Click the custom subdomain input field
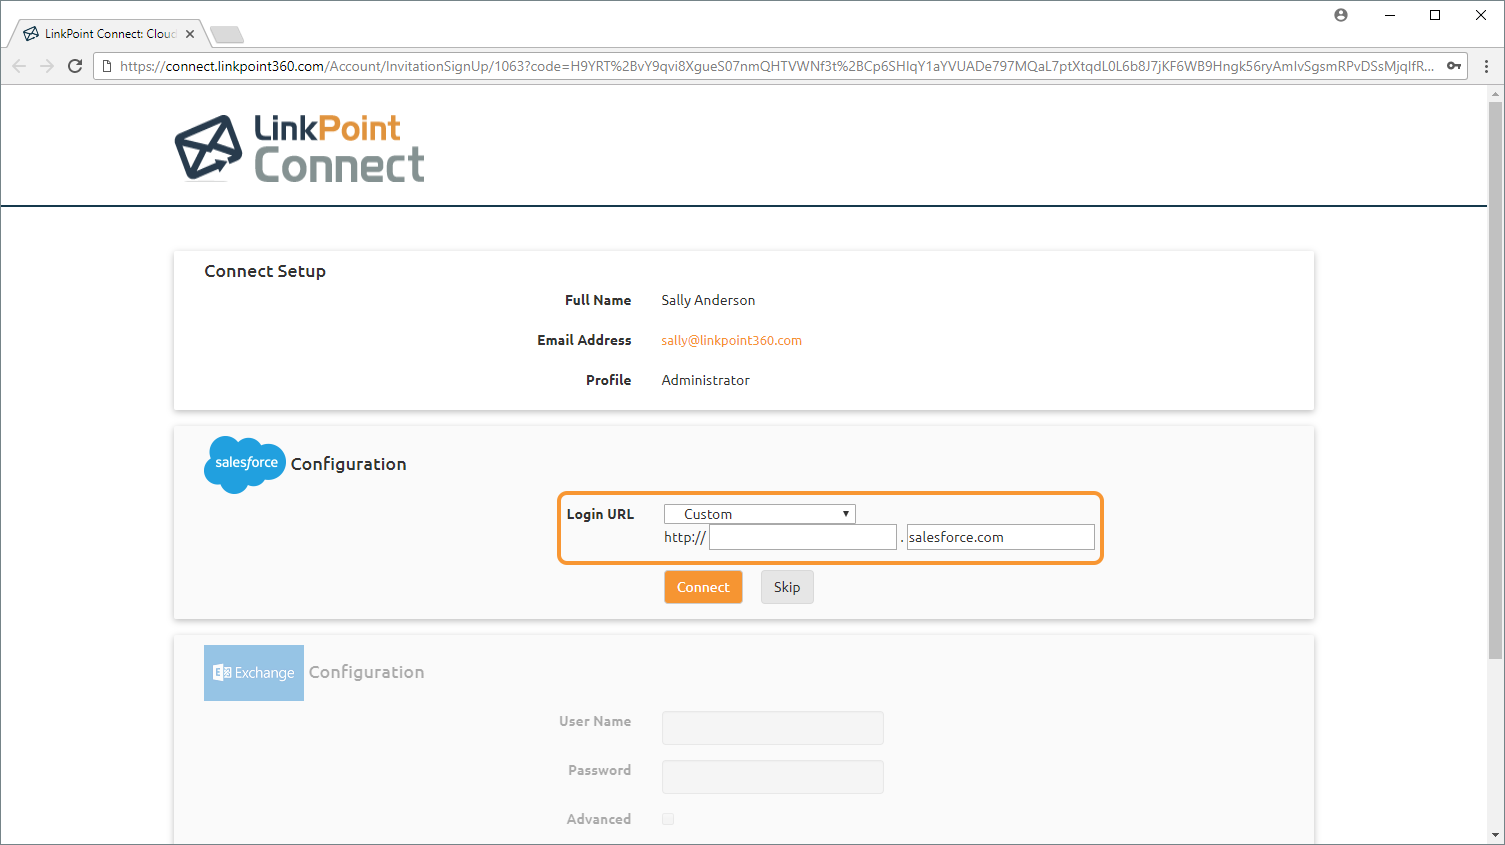This screenshot has height=845, width=1505. pos(803,537)
